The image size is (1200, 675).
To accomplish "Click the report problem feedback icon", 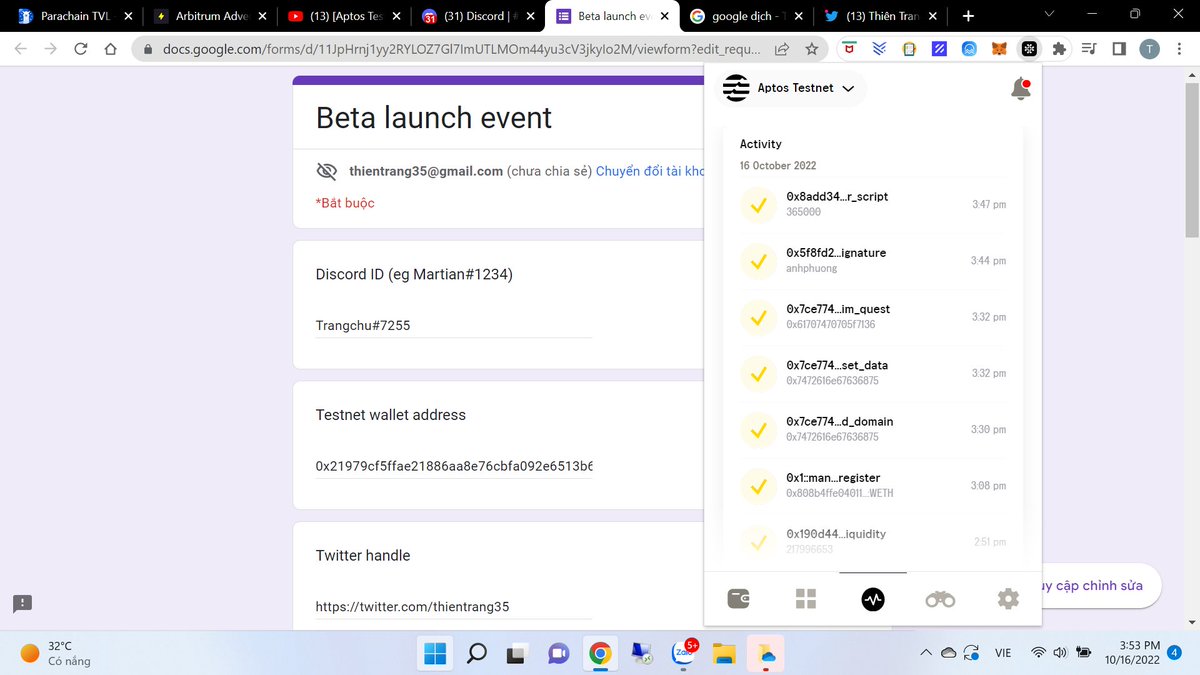I will coord(23,603).
